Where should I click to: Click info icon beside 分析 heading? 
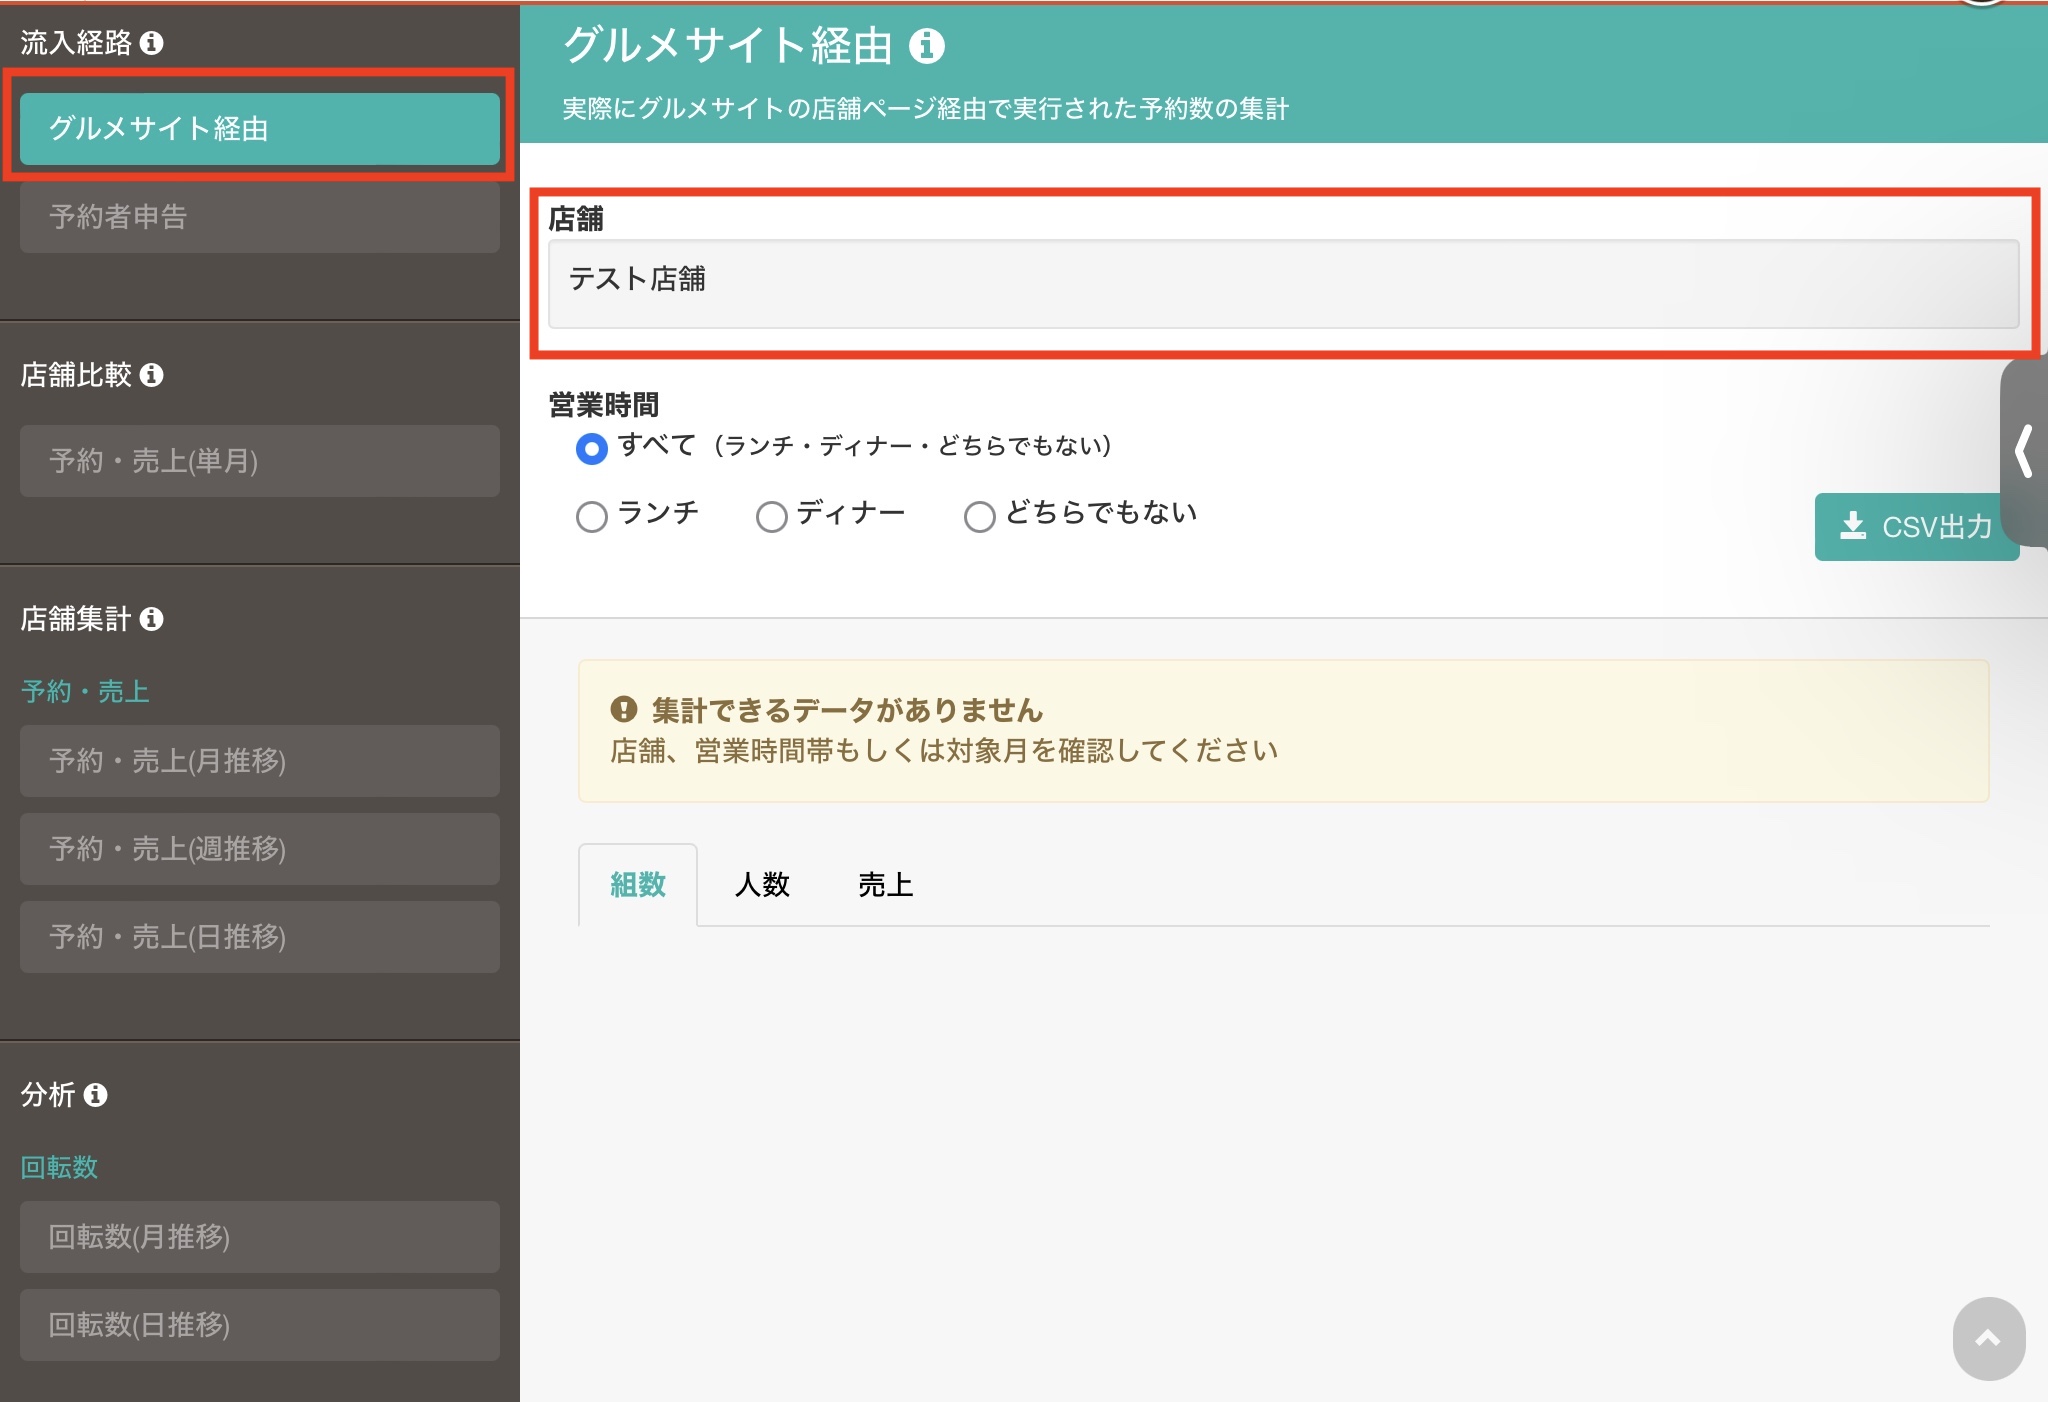click(x=96, y=1095)
